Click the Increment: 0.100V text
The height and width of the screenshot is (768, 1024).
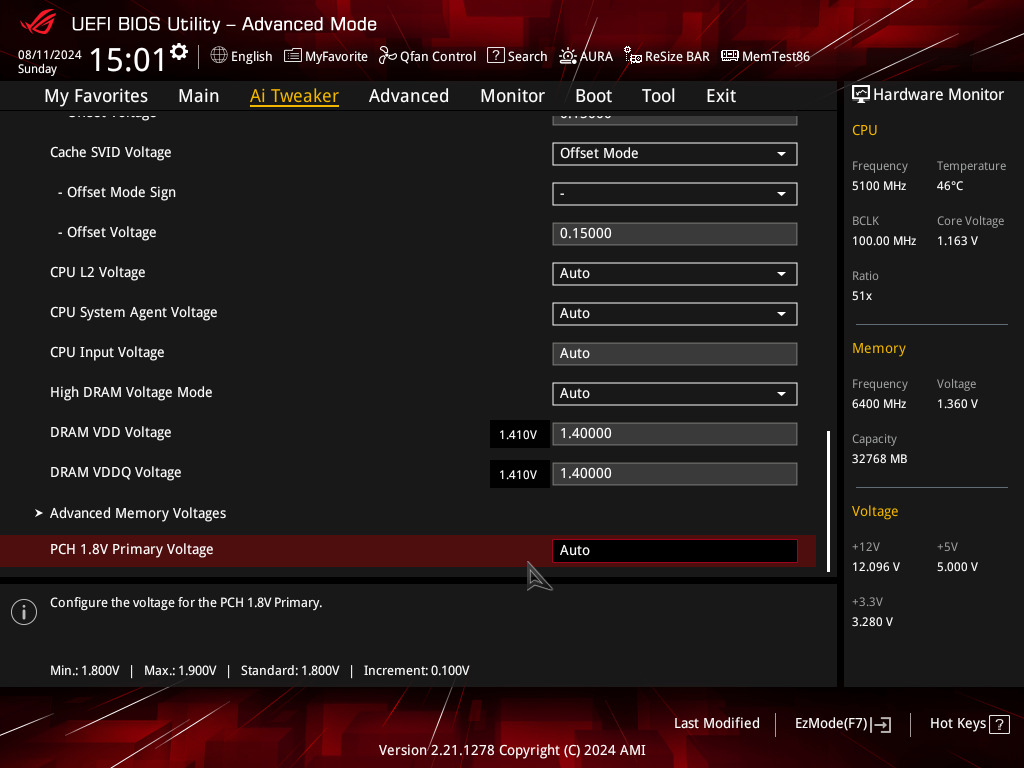point(417,671)
